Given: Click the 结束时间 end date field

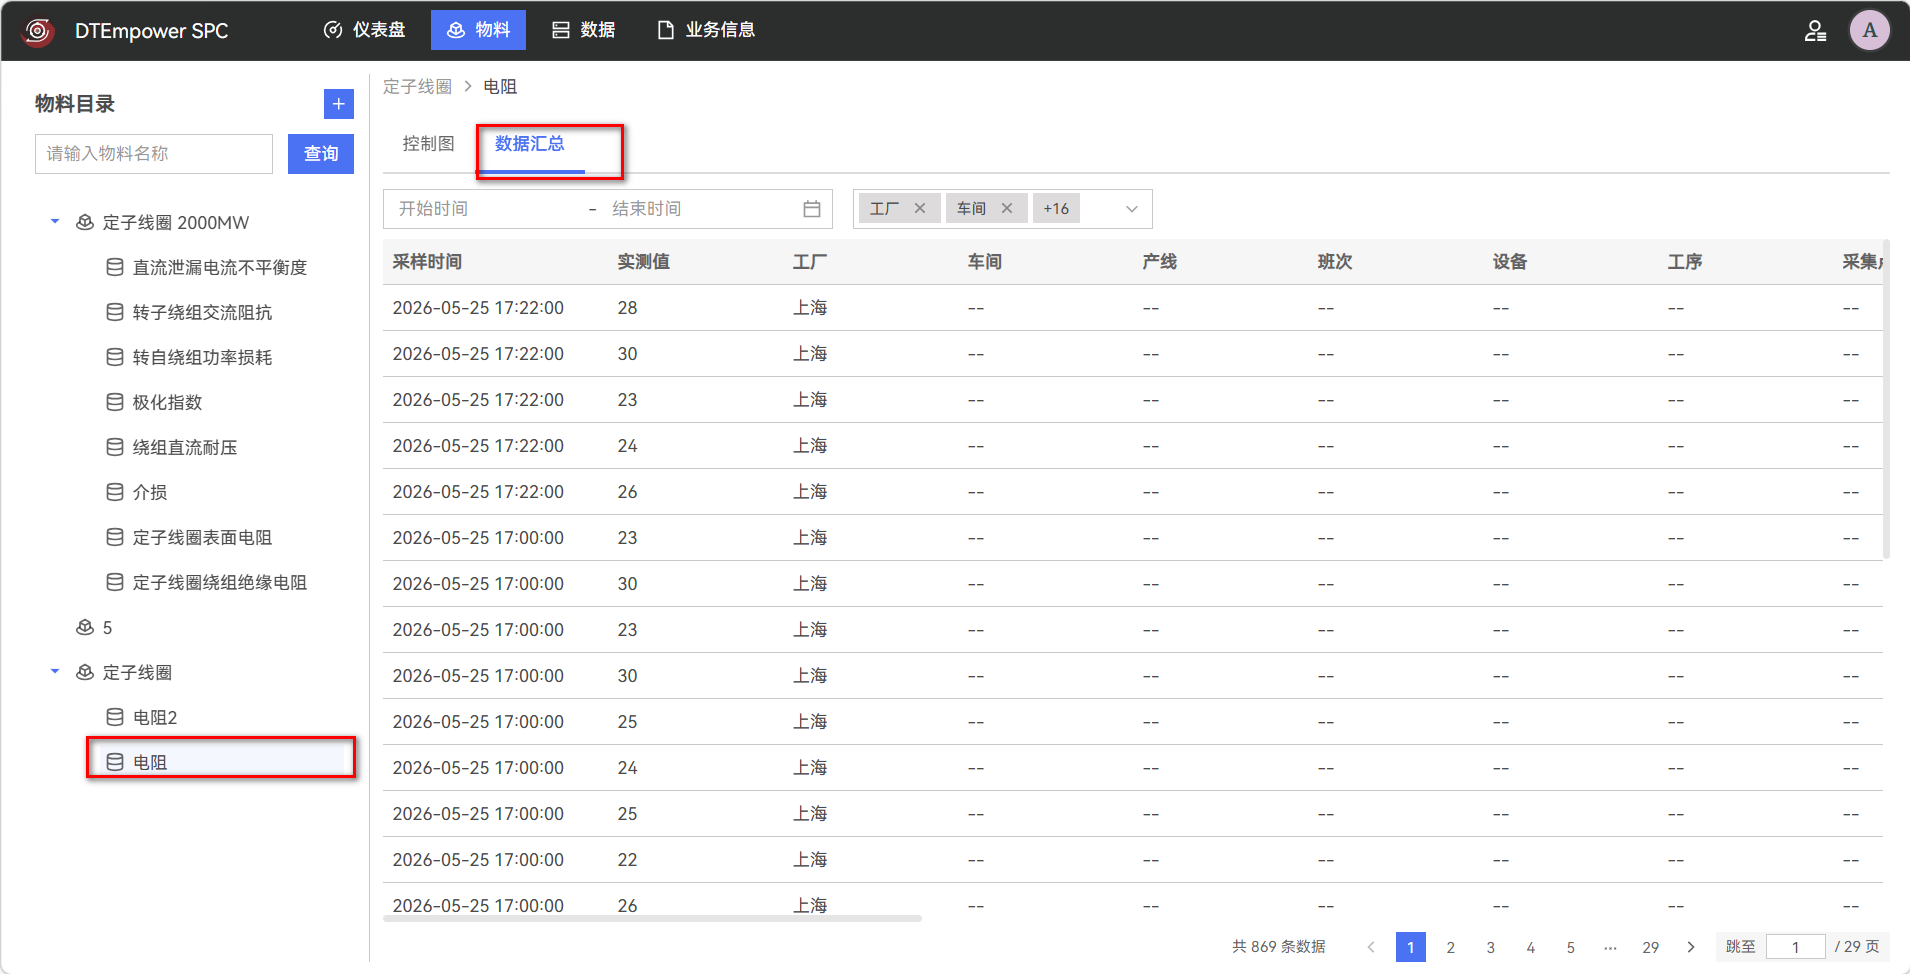Looking at the screenshot, I should pos(700,209).
